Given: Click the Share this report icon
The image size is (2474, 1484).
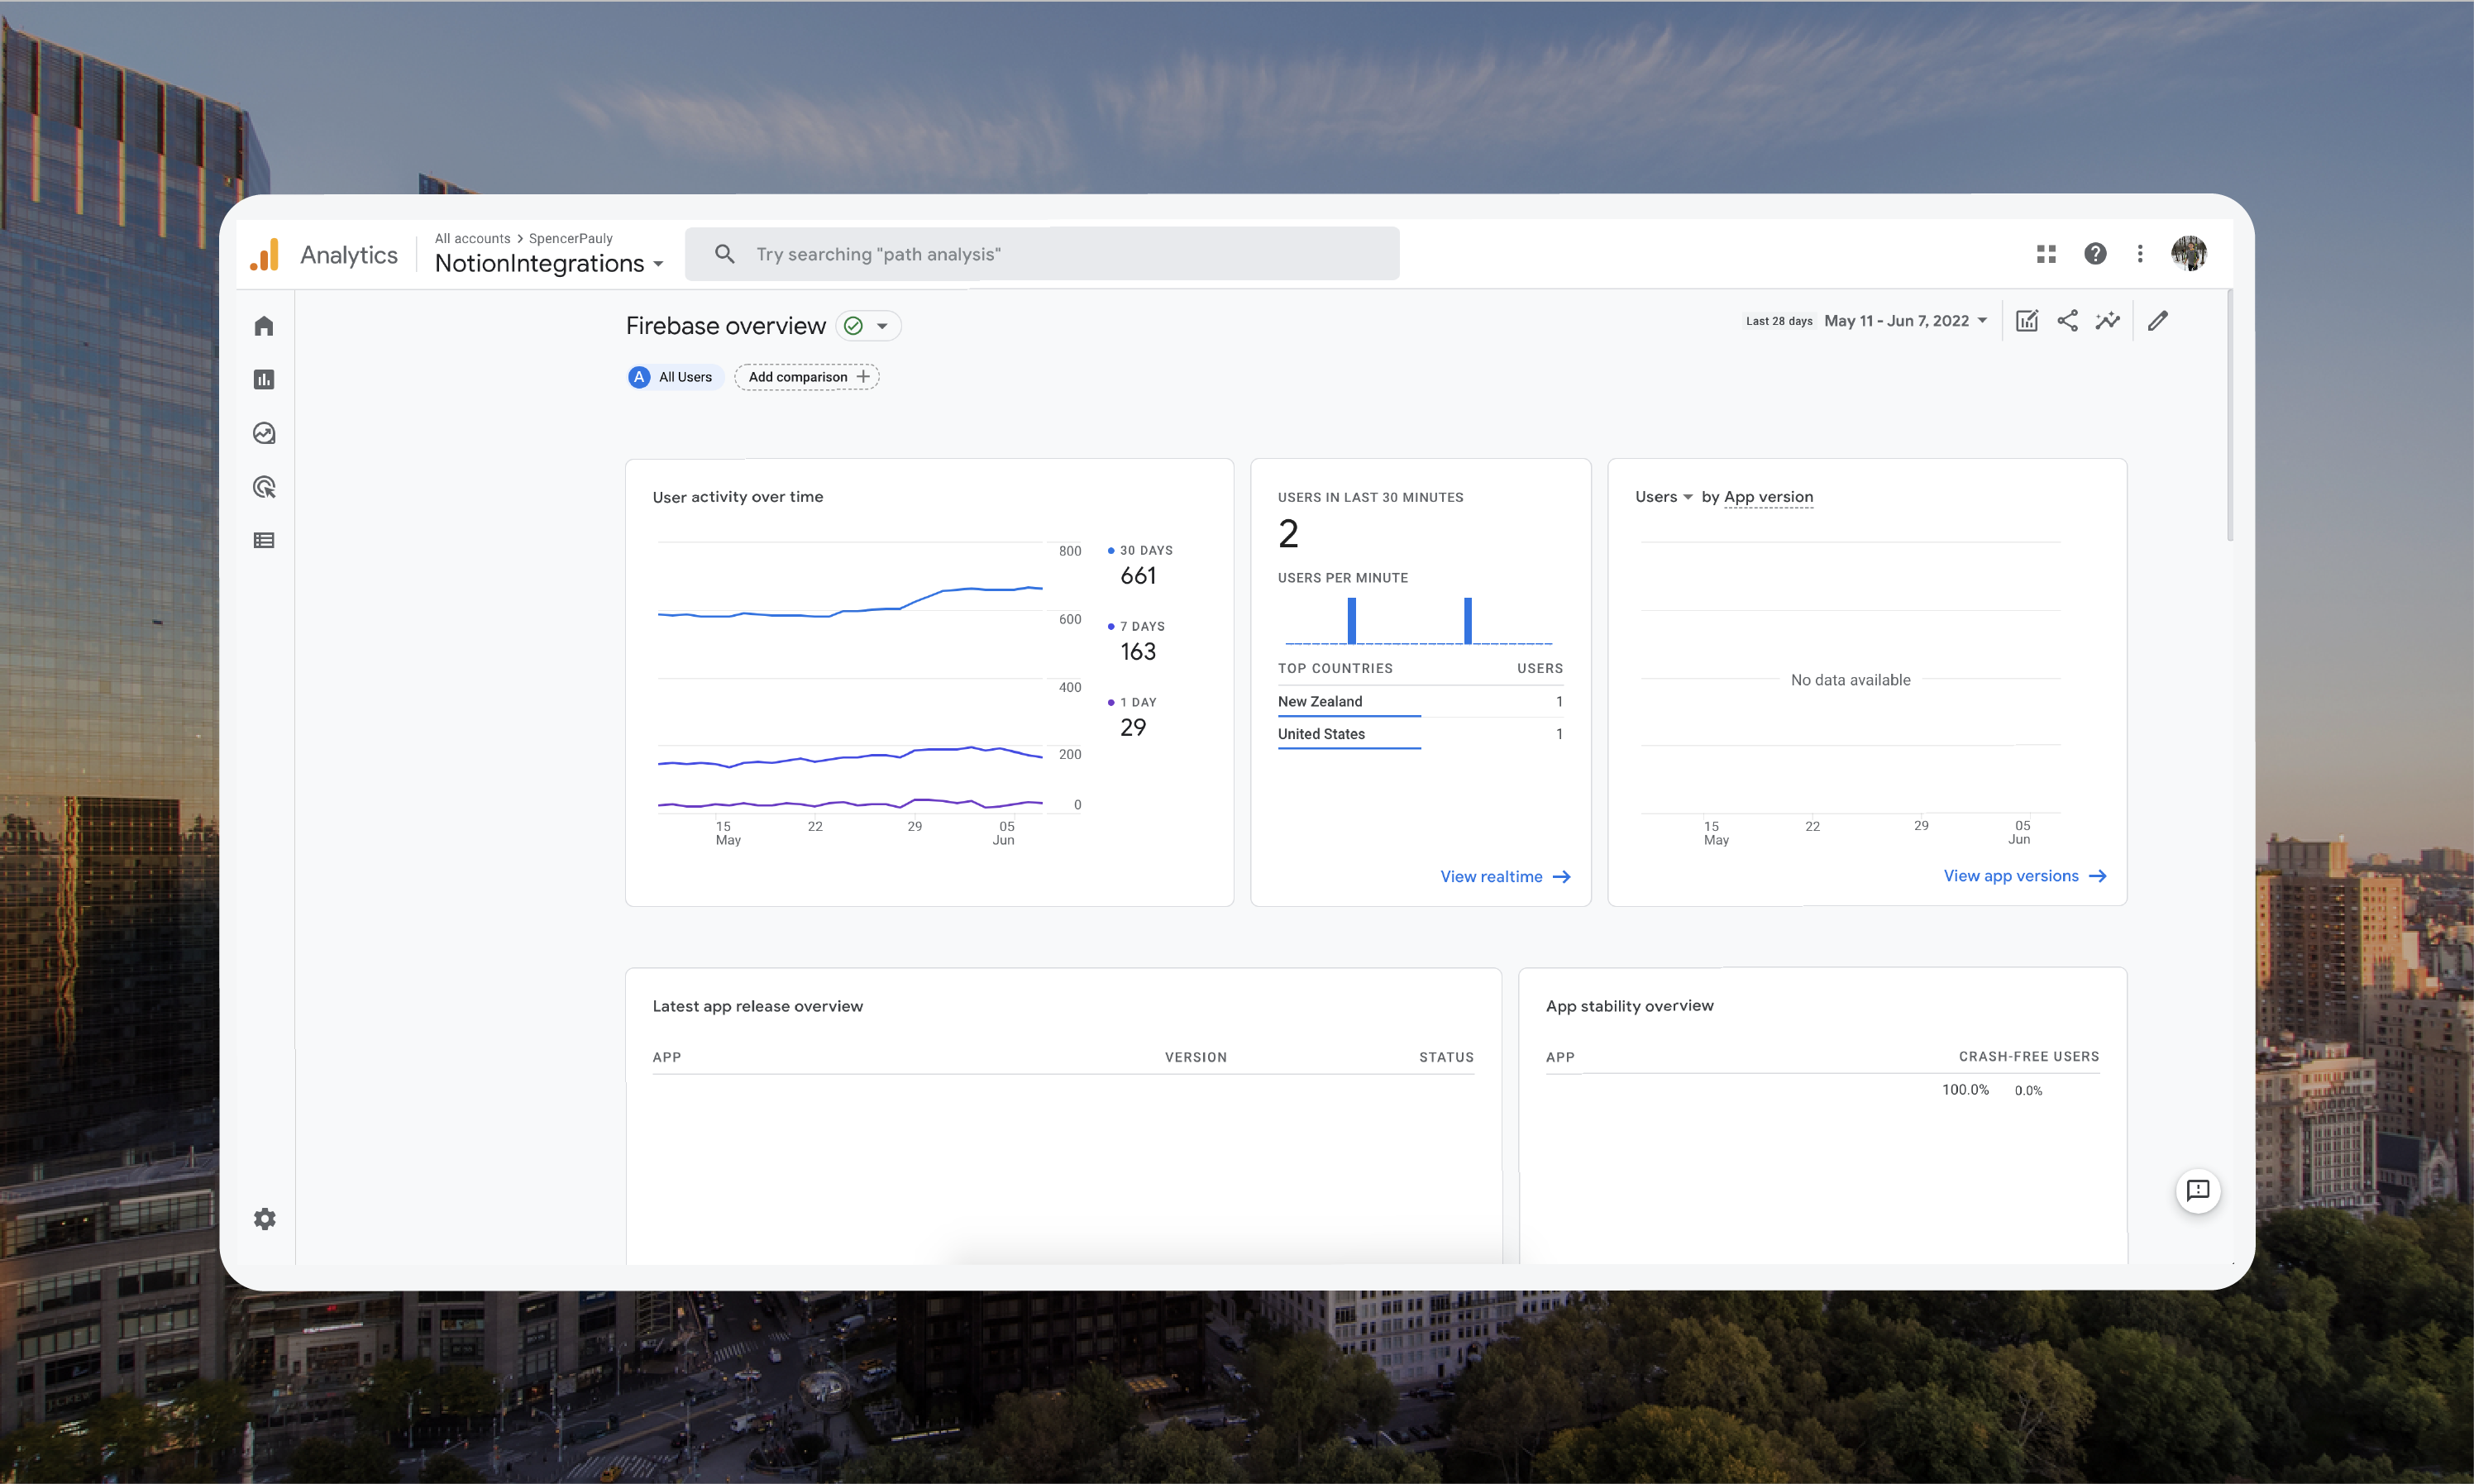Looking at the screenshot, I should pyautogui.click(x=2067, y=321).
